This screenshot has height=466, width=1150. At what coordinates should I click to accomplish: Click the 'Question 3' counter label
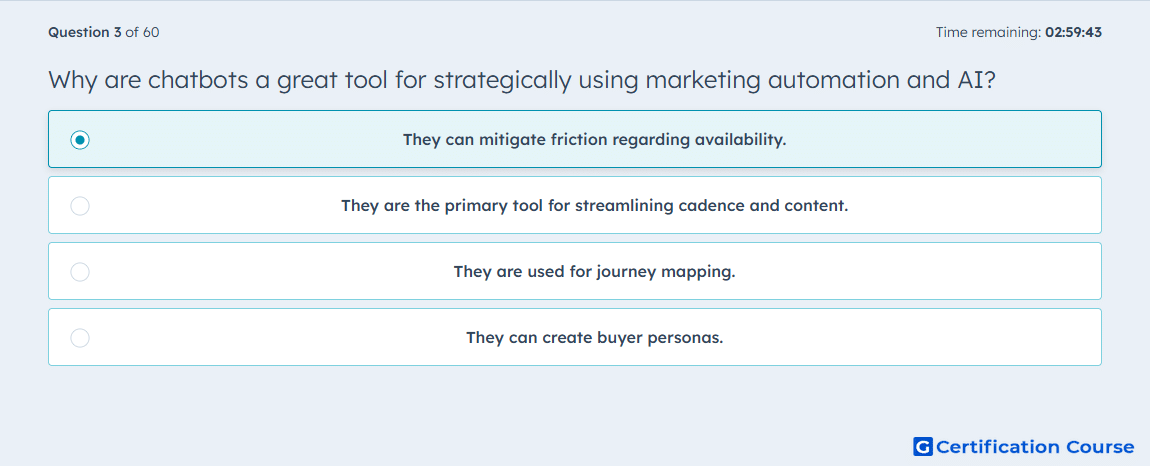[x=85, y=32]
